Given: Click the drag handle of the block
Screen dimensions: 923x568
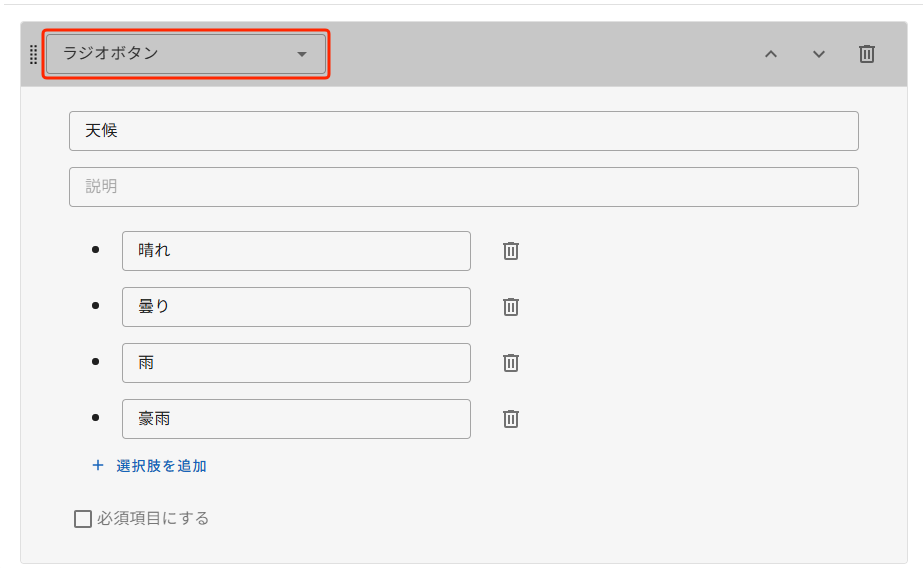Looking at the screenshot, I should pos(34,54).
